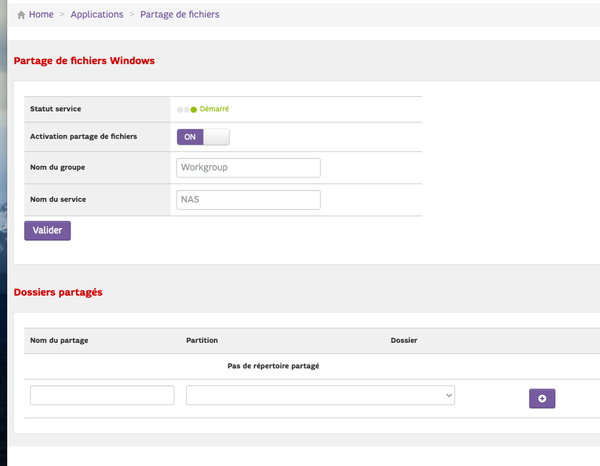Screen dimensions: 600x466
Task: Click the house icon in breadcrumb
Action: tap(21, 15)
